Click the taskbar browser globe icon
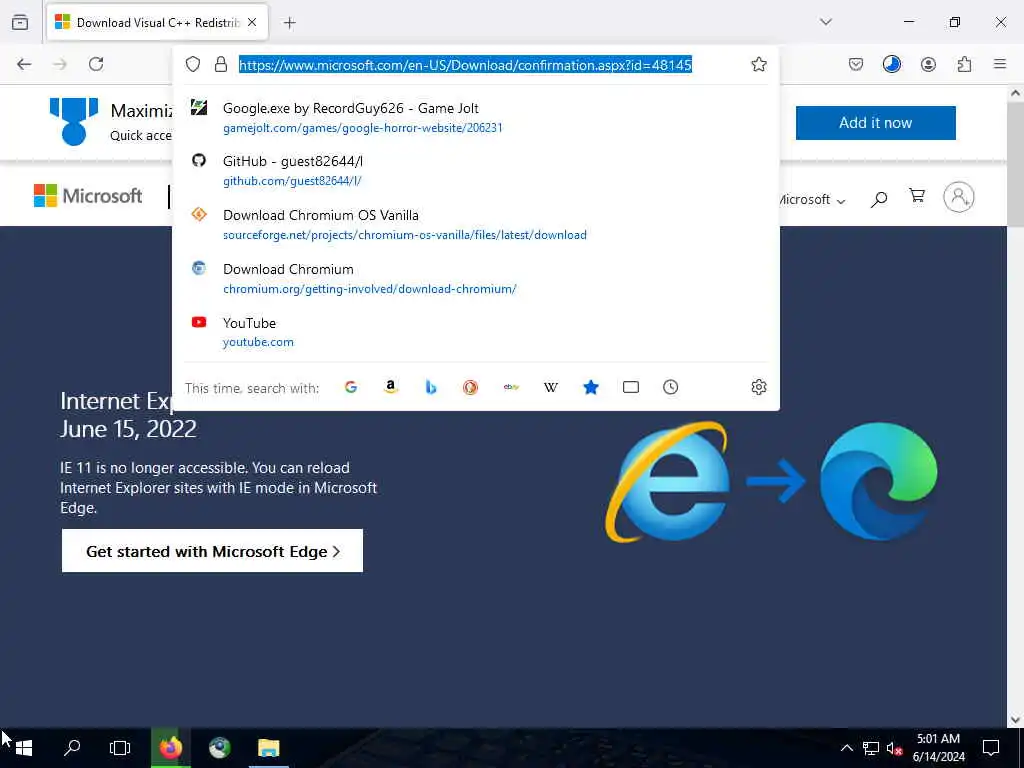This screenshot has width=1024, height=768. (x=219, y=748)
